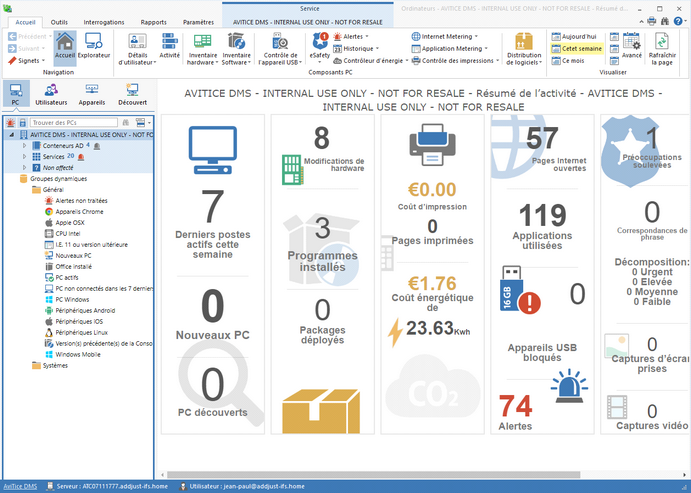This screenshot has height=493, width=691.
Task: Select the Accueil ribbon tab
Action: pyautogui.click(x=25, y=22)
